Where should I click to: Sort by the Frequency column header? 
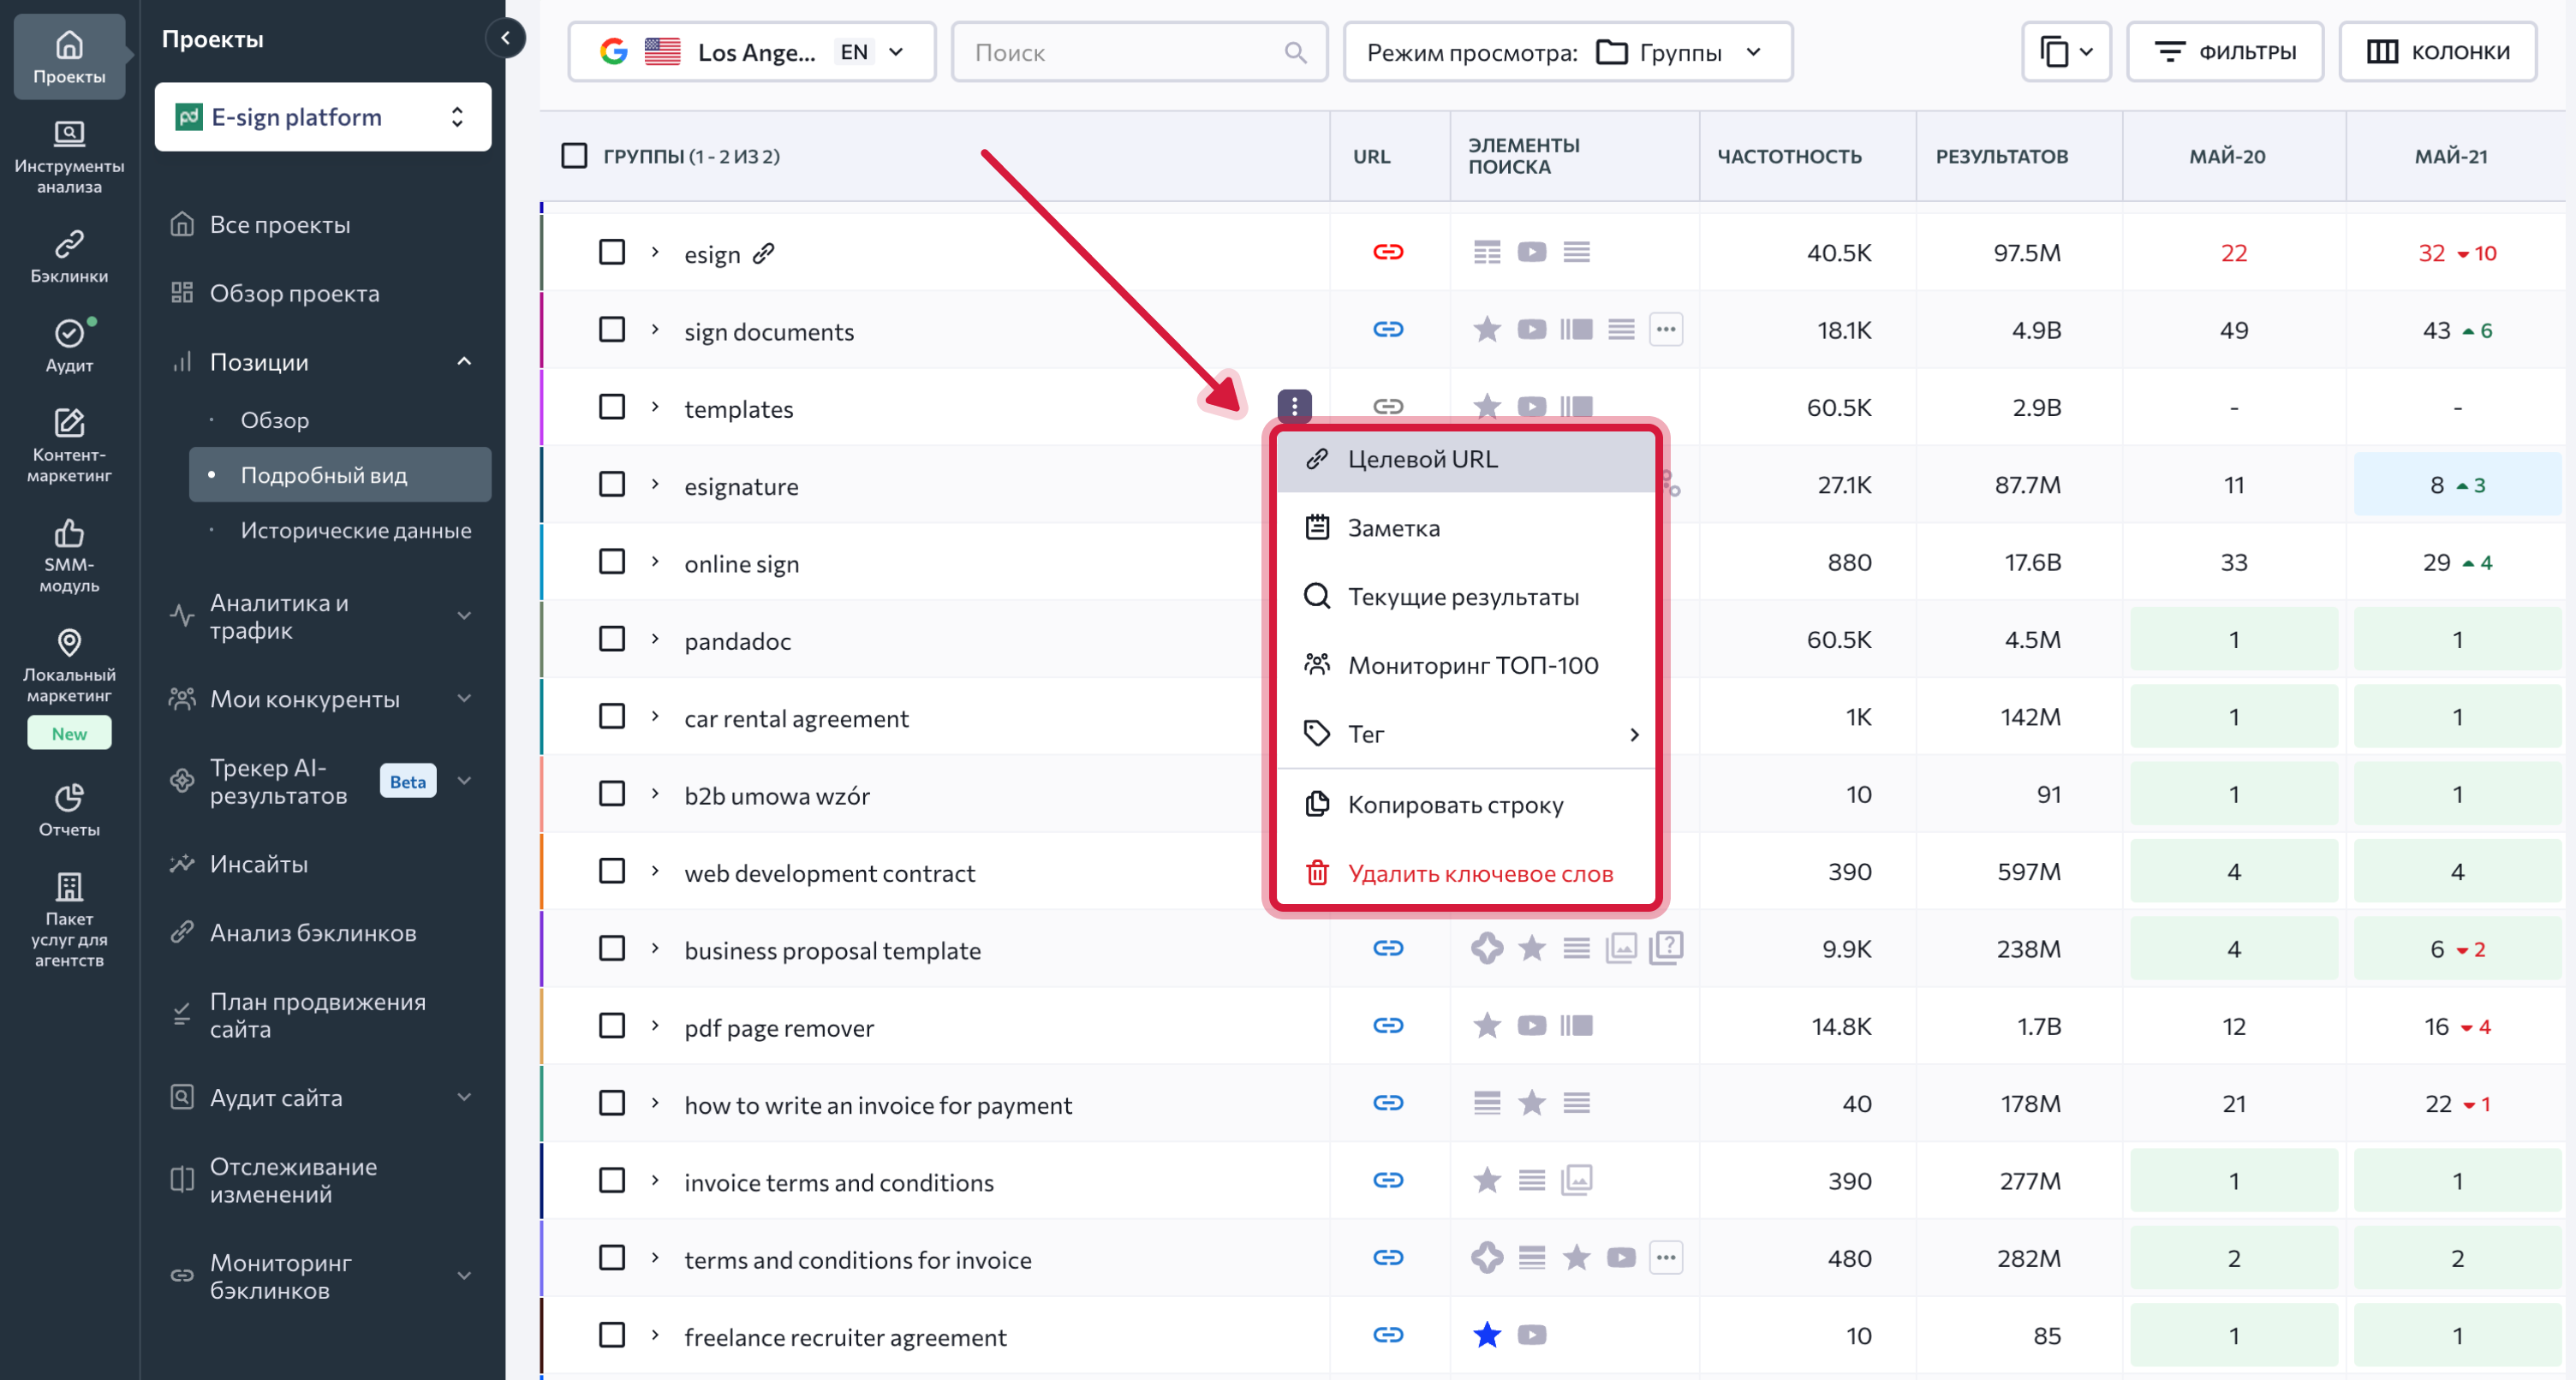[x=1789, y=156]
